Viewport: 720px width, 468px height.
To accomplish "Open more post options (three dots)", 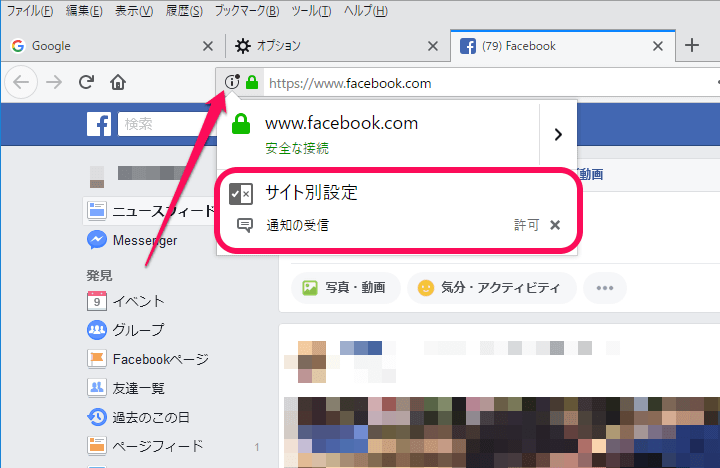I will click(x=605, y=288).
